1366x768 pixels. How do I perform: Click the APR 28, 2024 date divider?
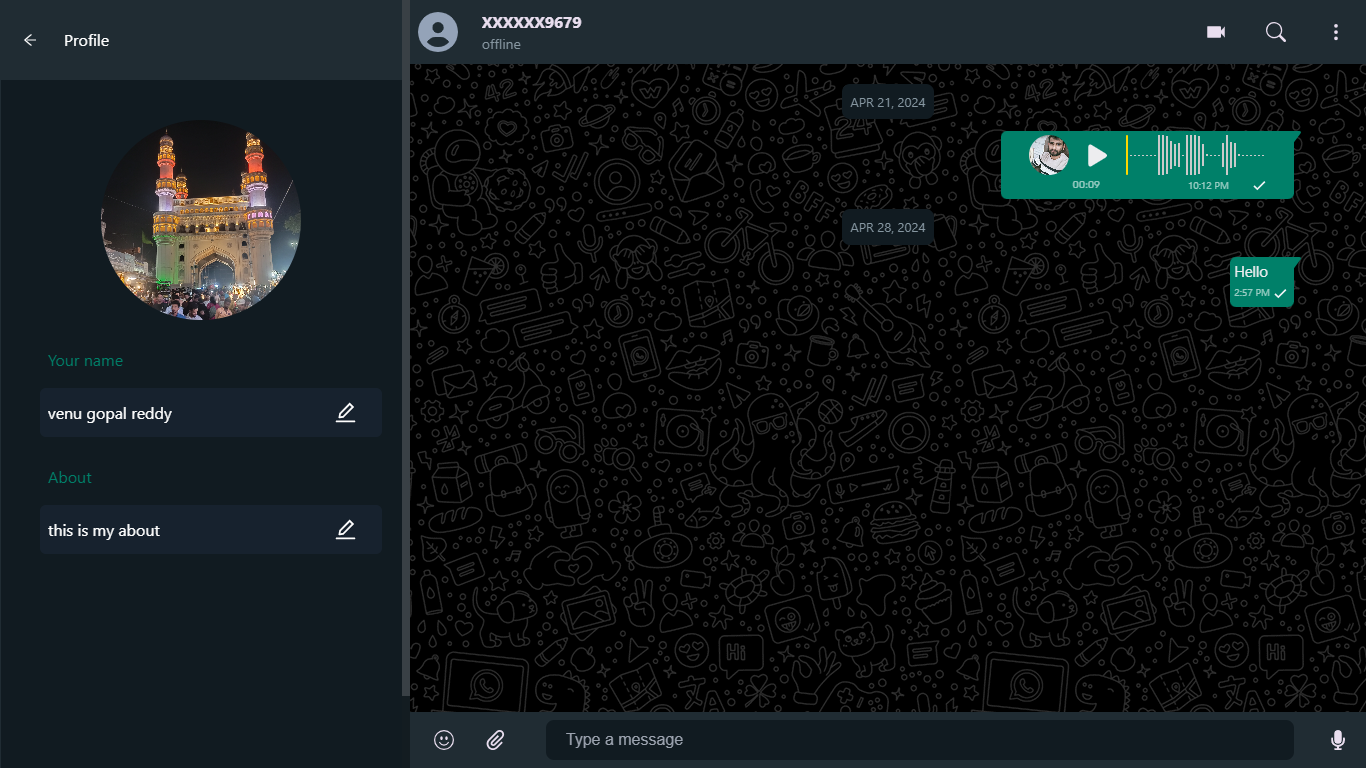(887, 227)
